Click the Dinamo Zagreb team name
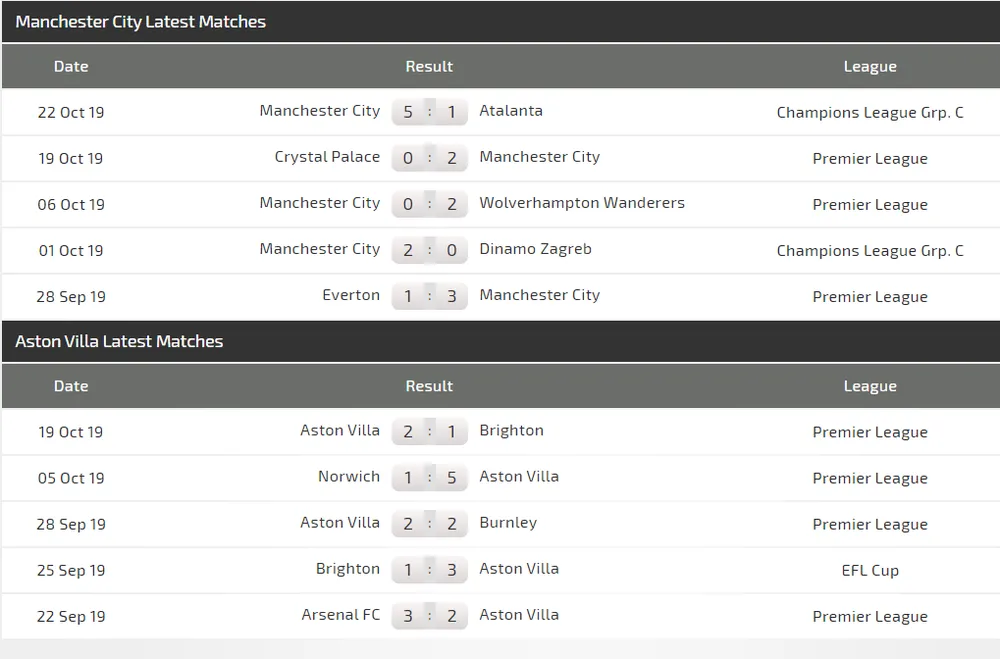The width and height of the screenshot is (1000, 659). (535, 249)
